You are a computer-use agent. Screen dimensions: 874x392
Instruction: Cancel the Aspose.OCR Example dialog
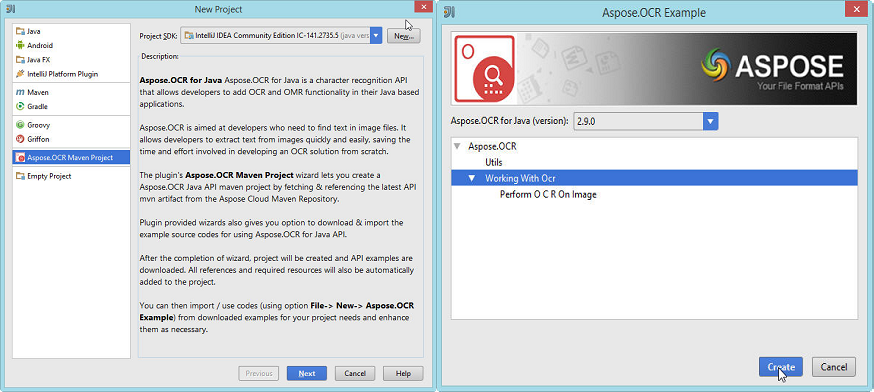pos(834,367)
